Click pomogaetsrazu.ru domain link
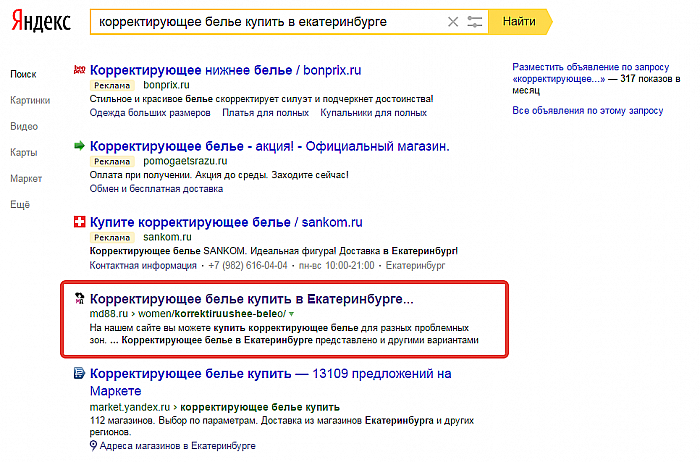 [185, 161]
